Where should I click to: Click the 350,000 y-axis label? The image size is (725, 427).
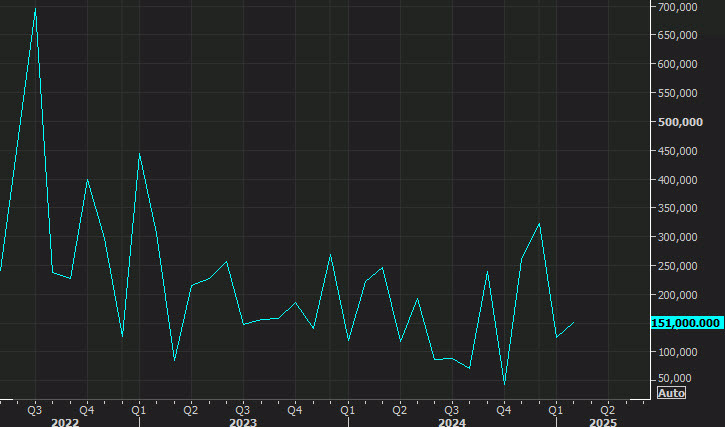point(677,208)
